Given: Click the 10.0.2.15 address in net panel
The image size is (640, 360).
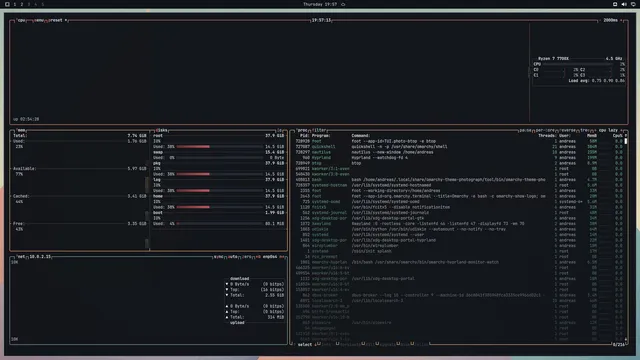Looking at the screenshot, I should pos(40,257).
